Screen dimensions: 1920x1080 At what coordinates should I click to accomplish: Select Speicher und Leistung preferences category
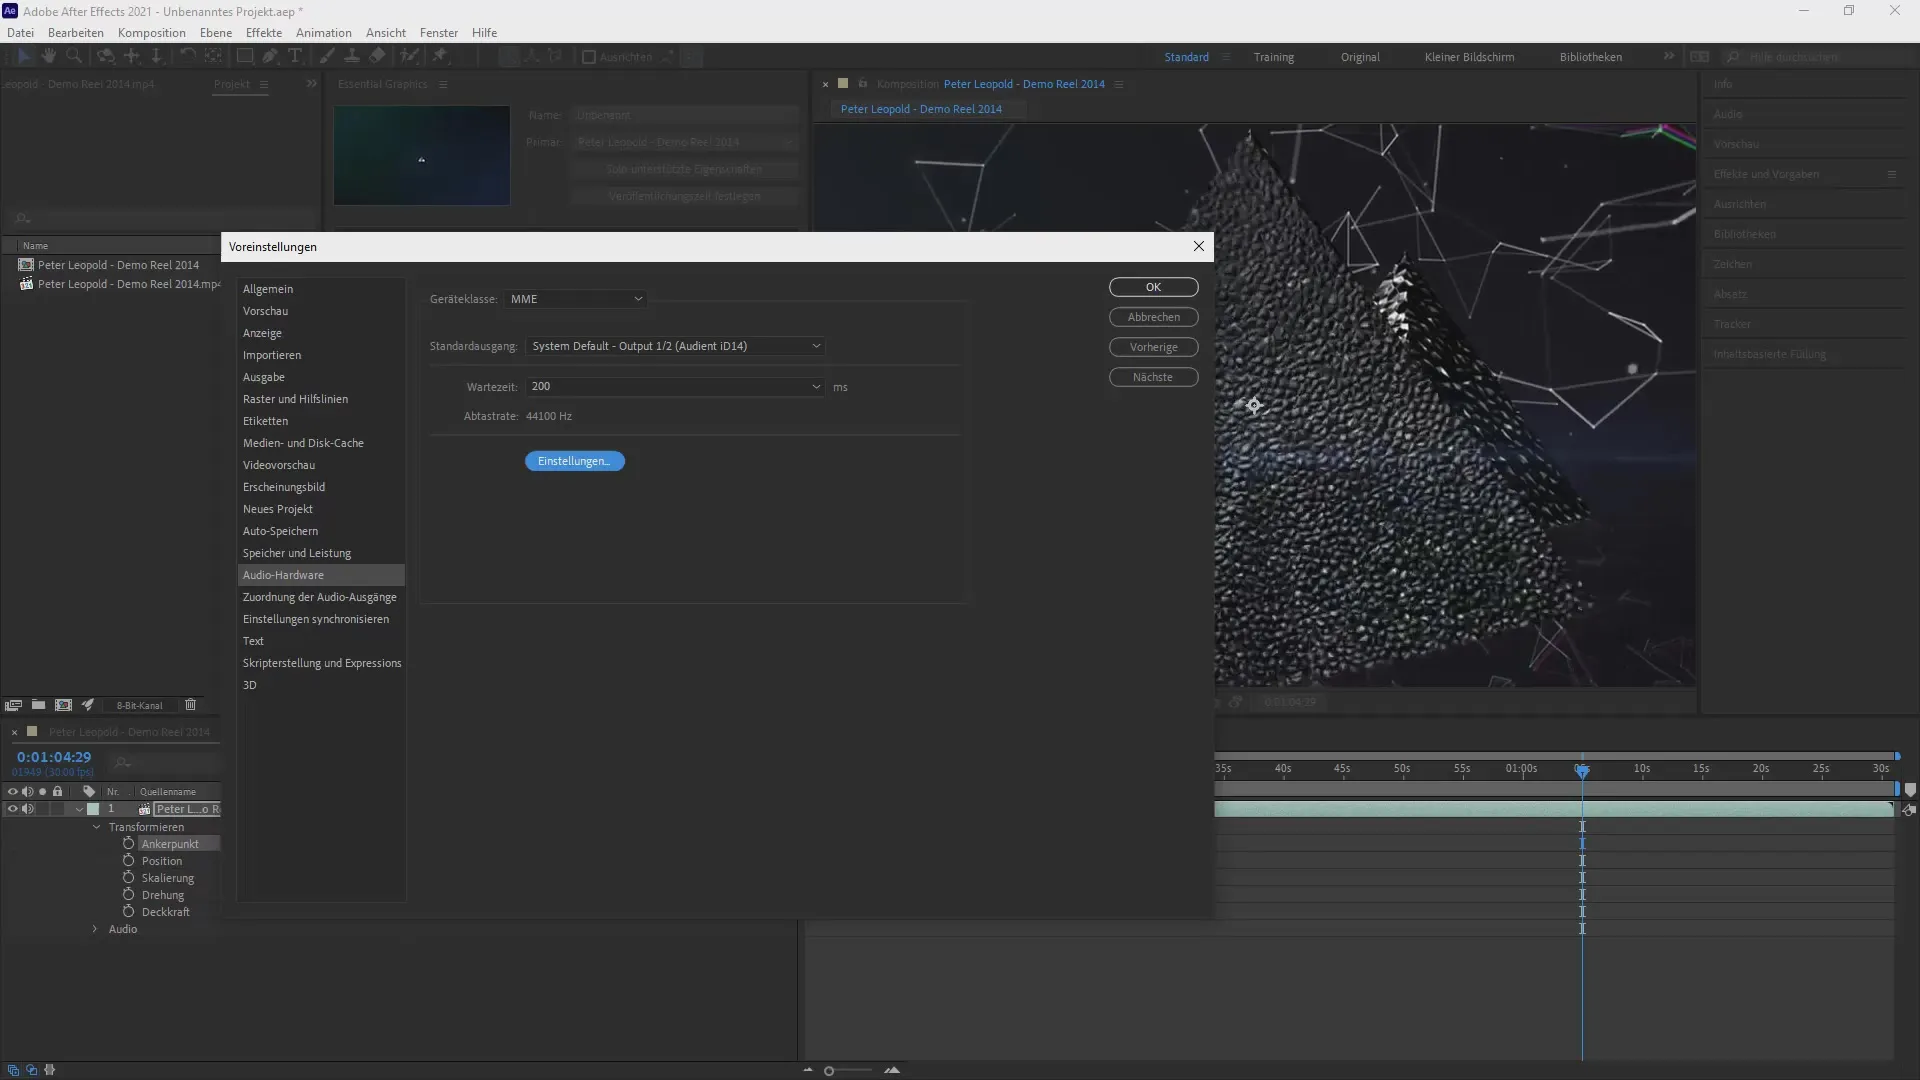[x=321, y=553]
